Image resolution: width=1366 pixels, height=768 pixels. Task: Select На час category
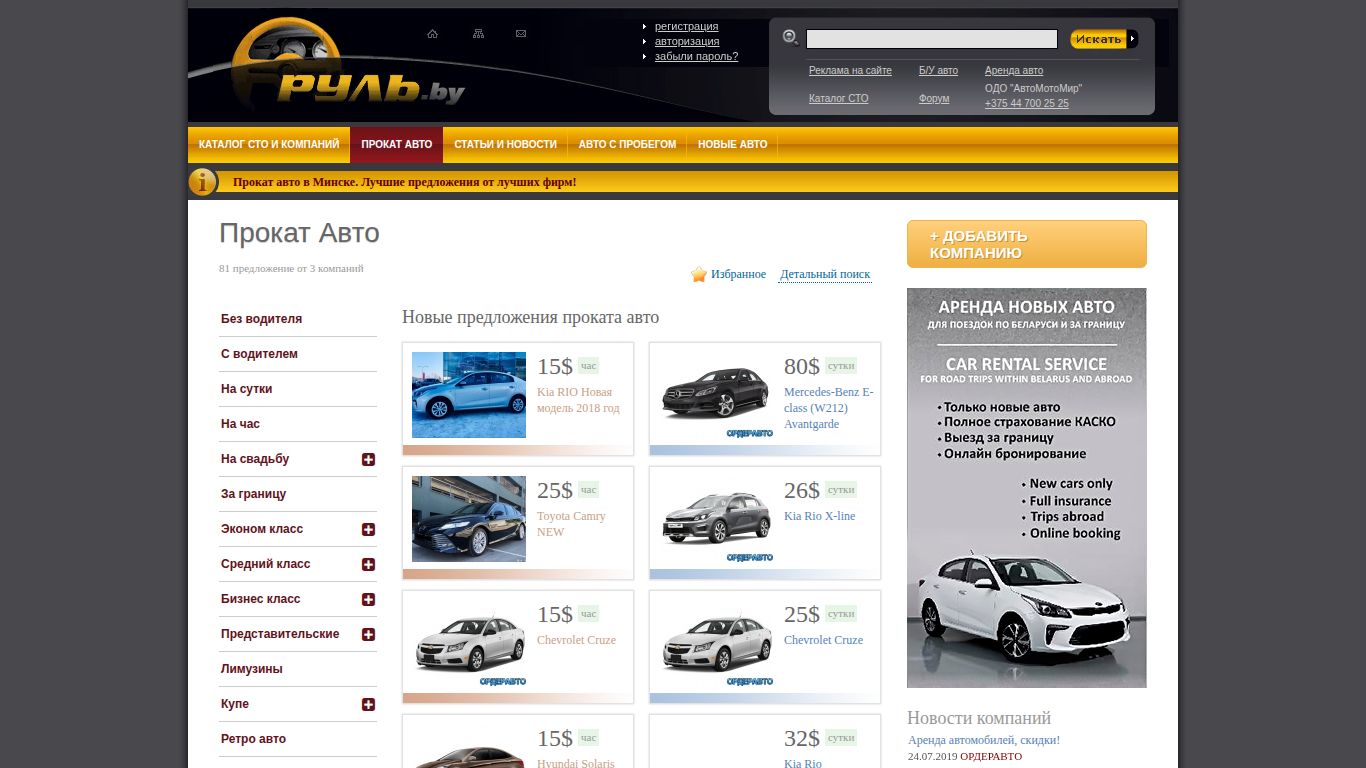pyautogui.click(x=240, y=424)
